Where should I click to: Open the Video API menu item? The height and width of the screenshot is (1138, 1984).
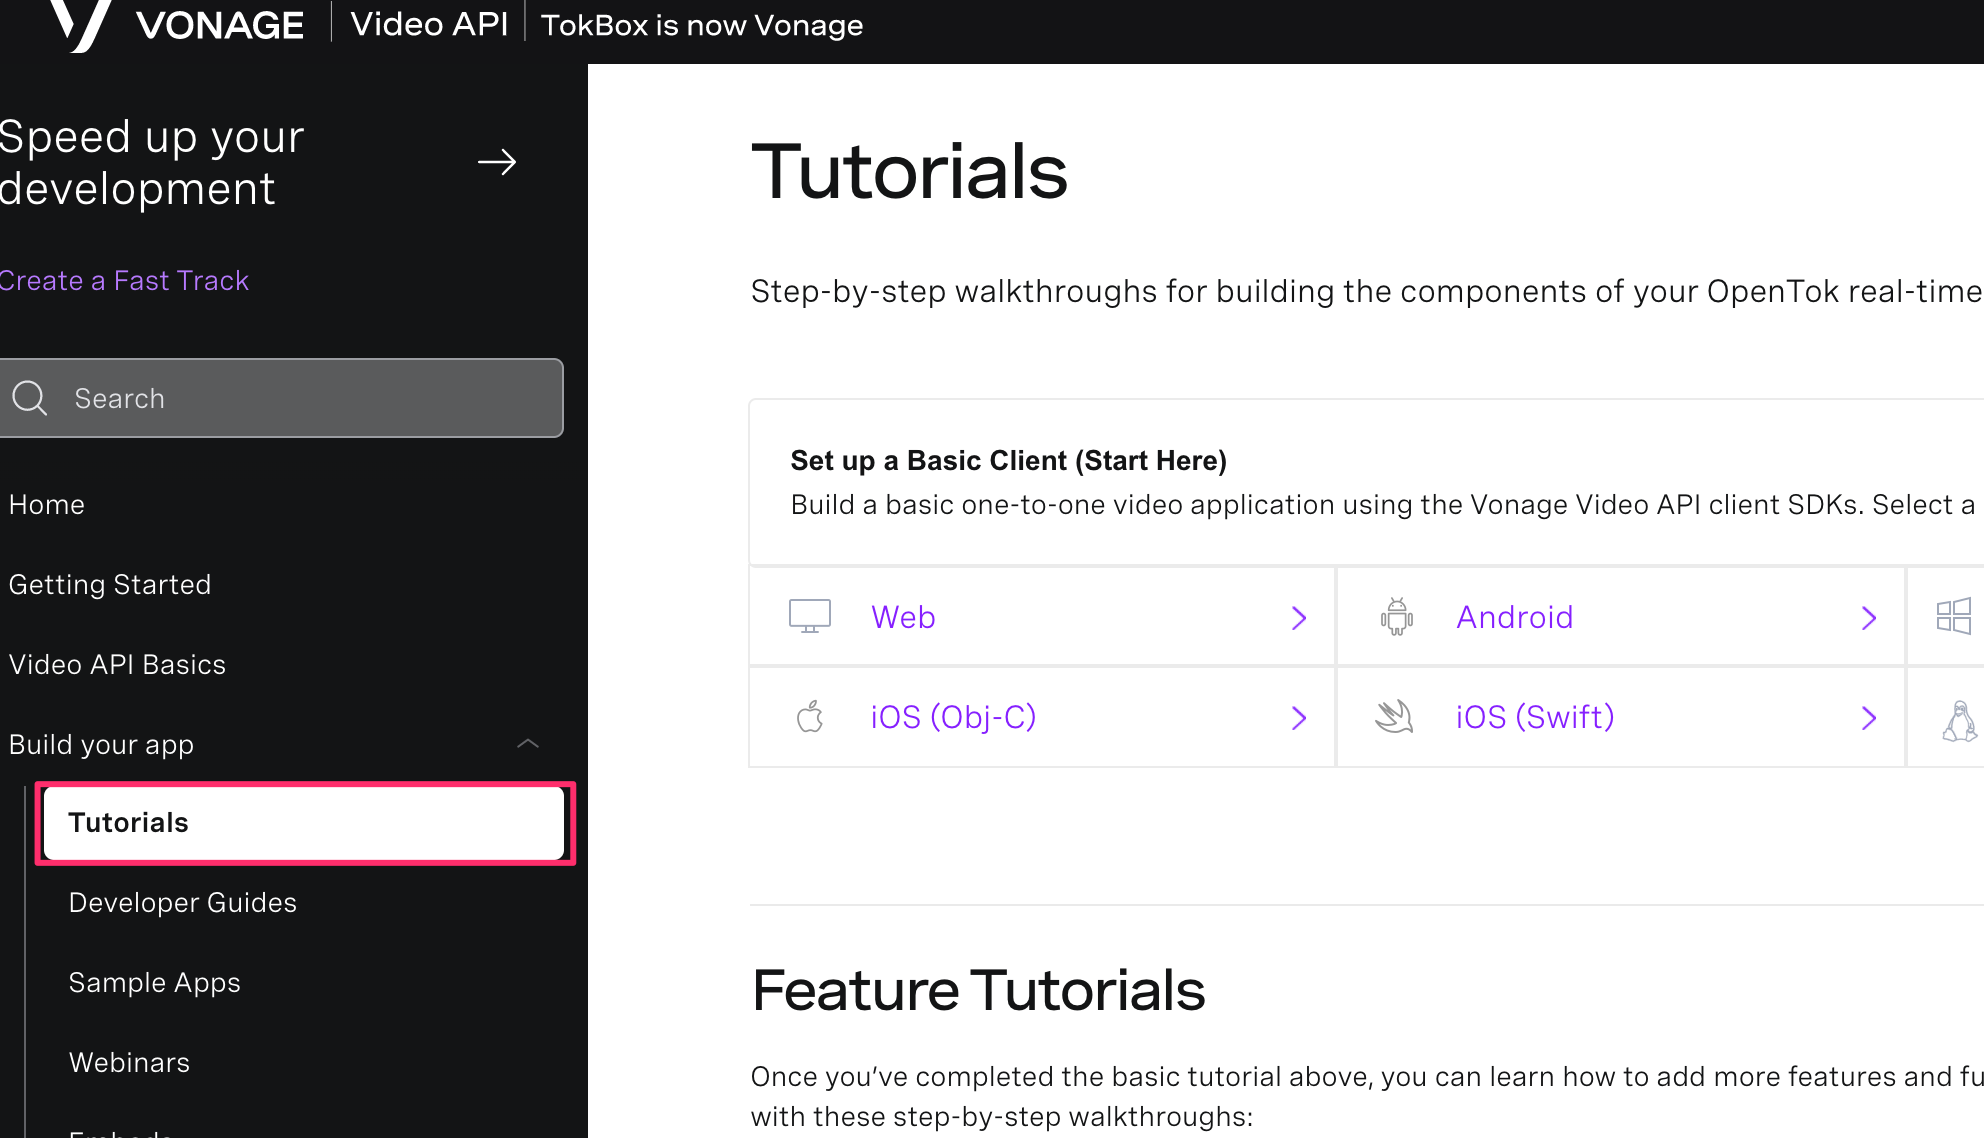coord(429,24)
